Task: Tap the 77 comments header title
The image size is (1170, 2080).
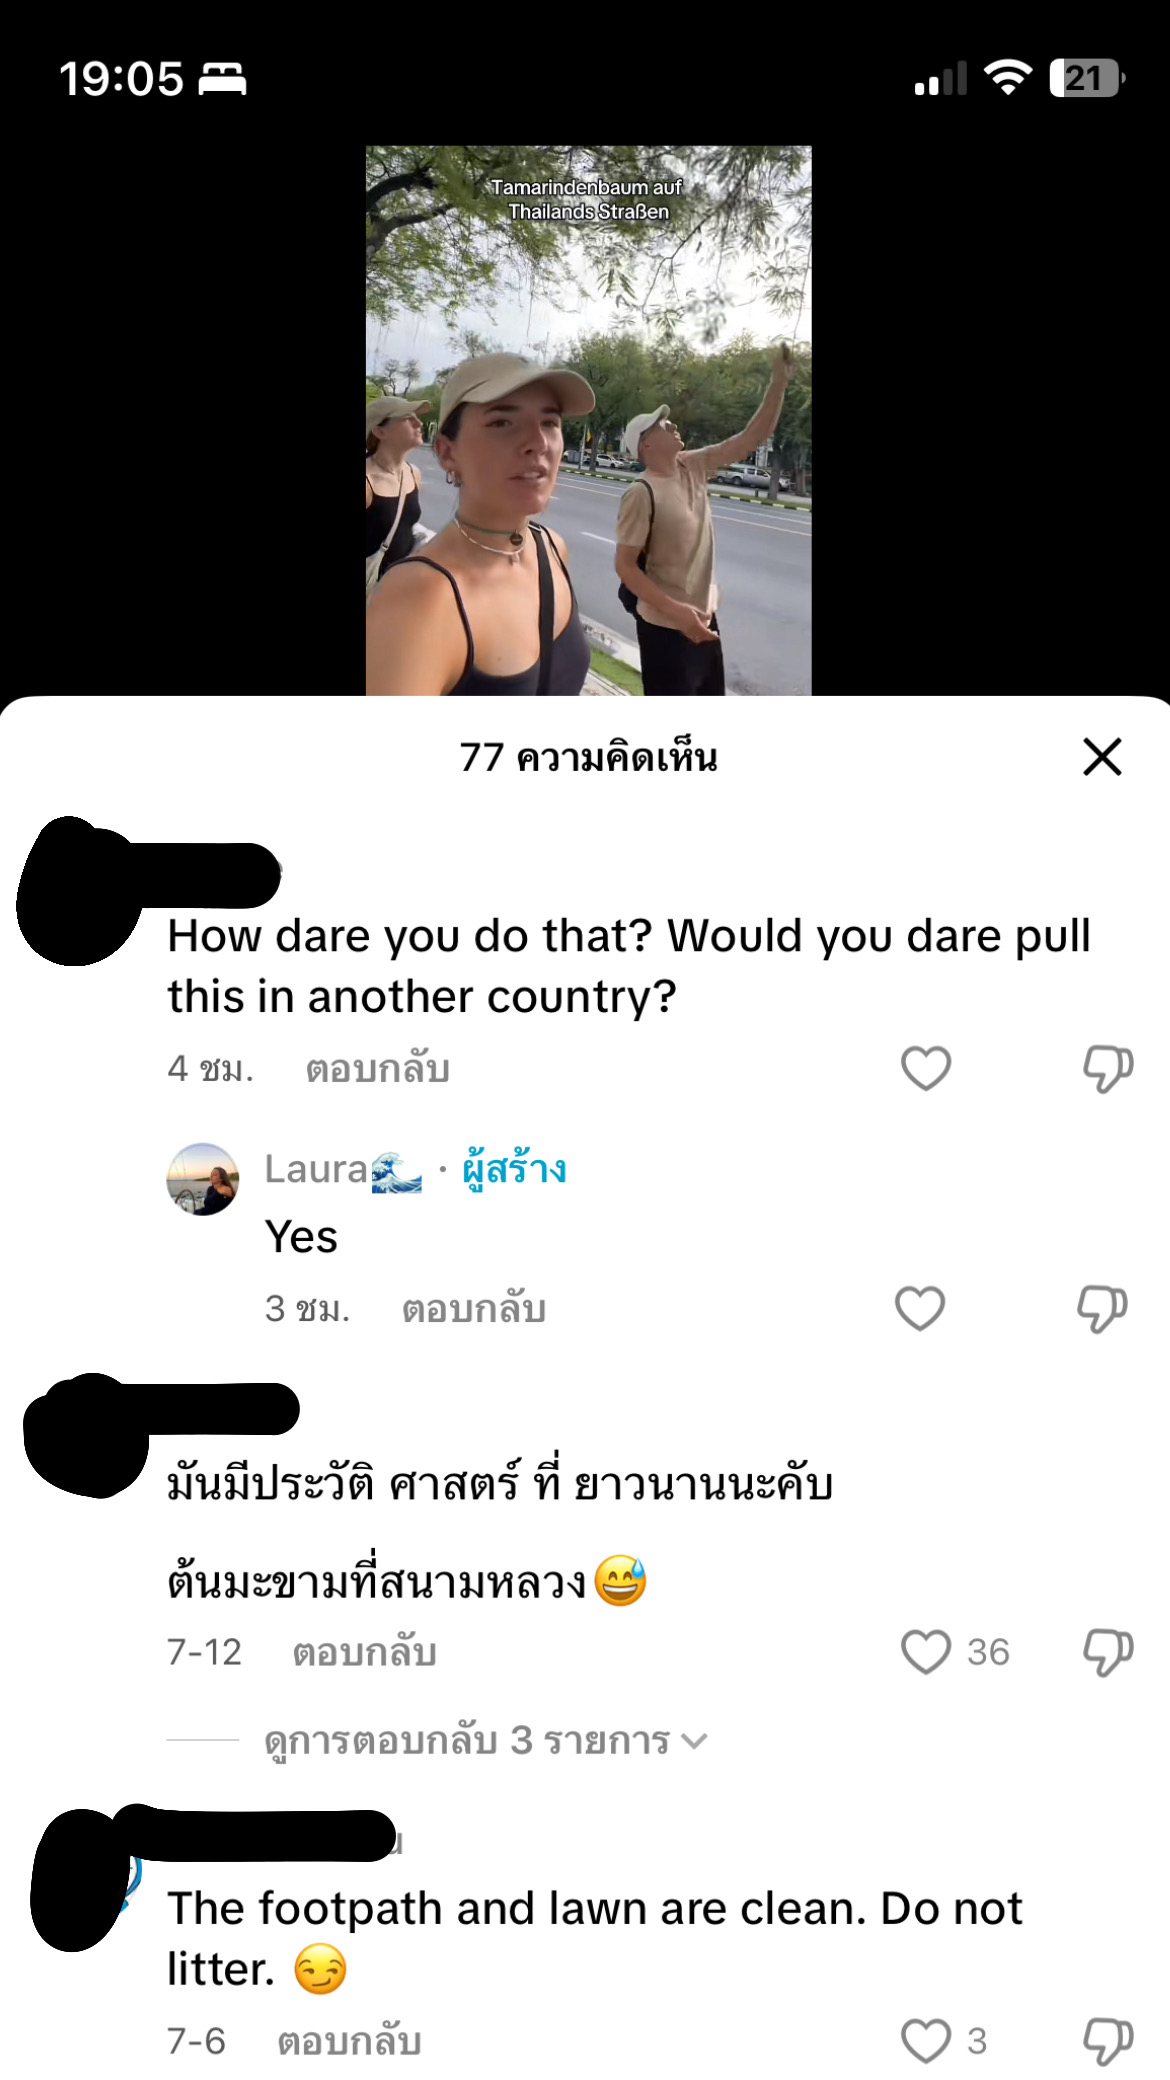Action: (x=588, y=757)
